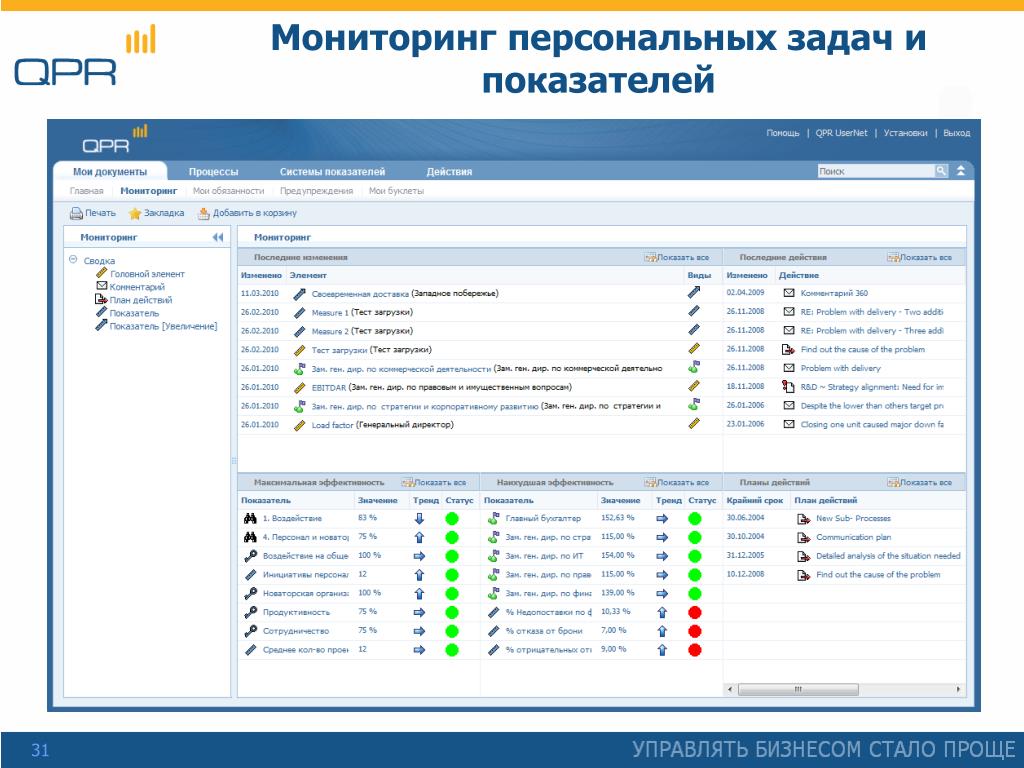Click the view icon for Load factor row
1024x768 pixels.
coord(694,424)
